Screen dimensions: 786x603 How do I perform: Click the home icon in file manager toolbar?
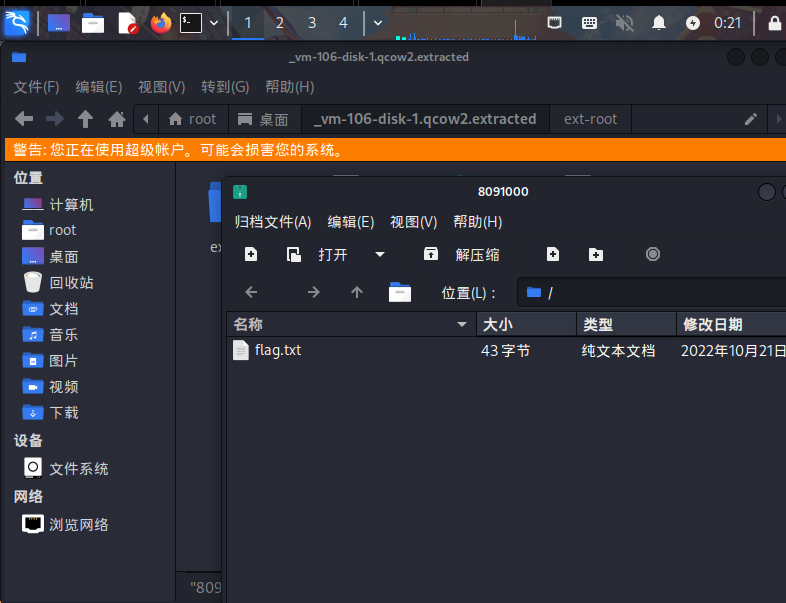pyautogui.click(x=117, y=119)
